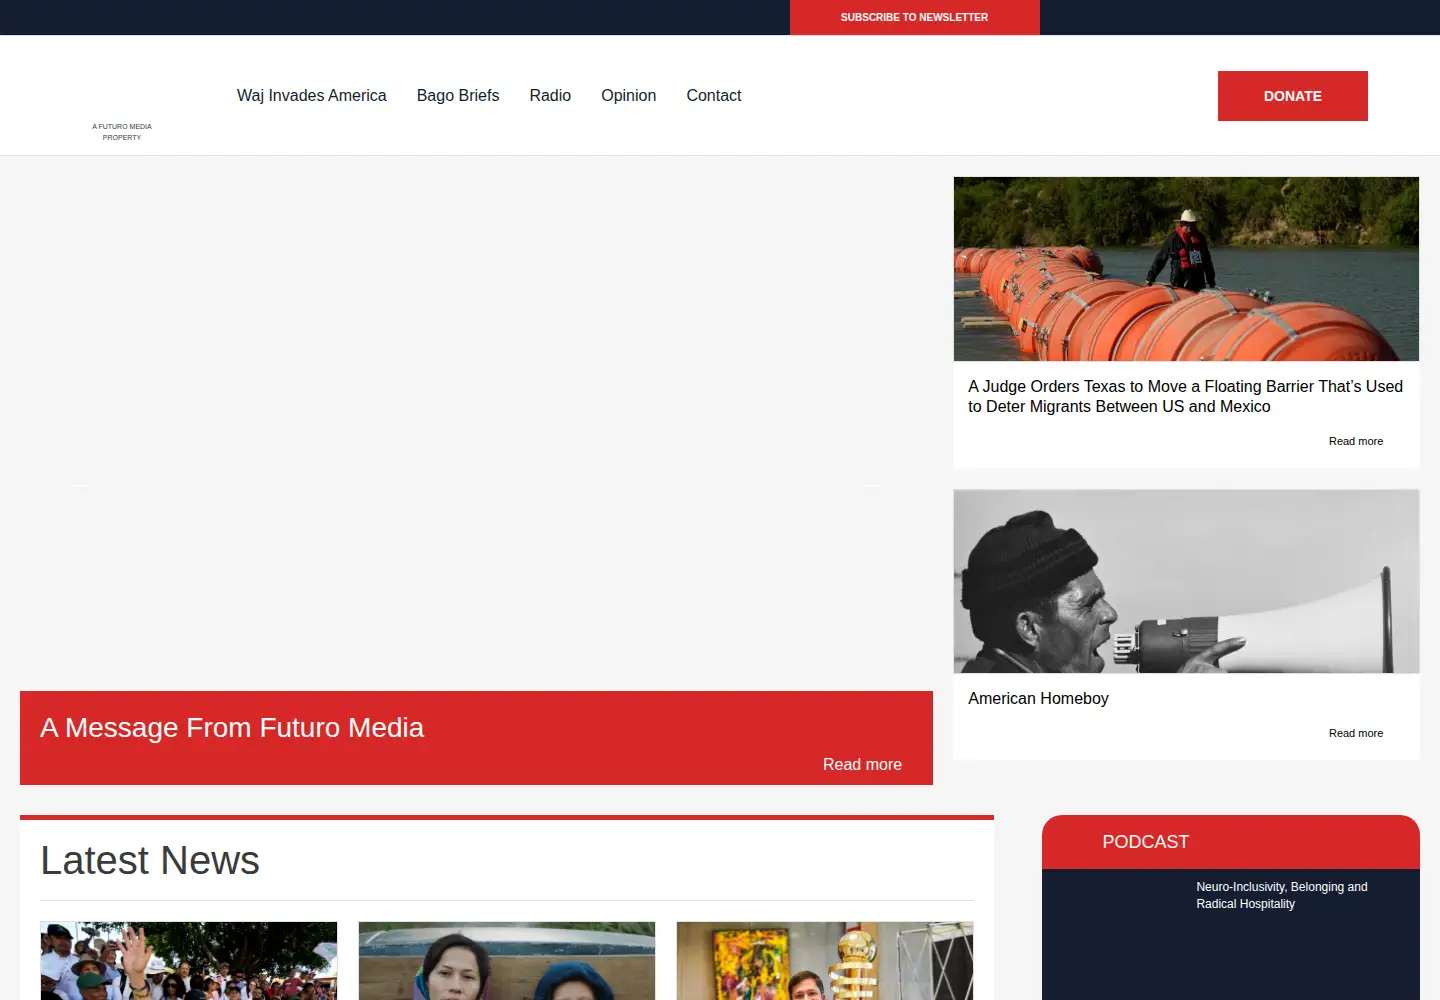The width and height of the screenshot is (1440, 1000).
Task: Open the Radio menu item
Action: (550, 95)
